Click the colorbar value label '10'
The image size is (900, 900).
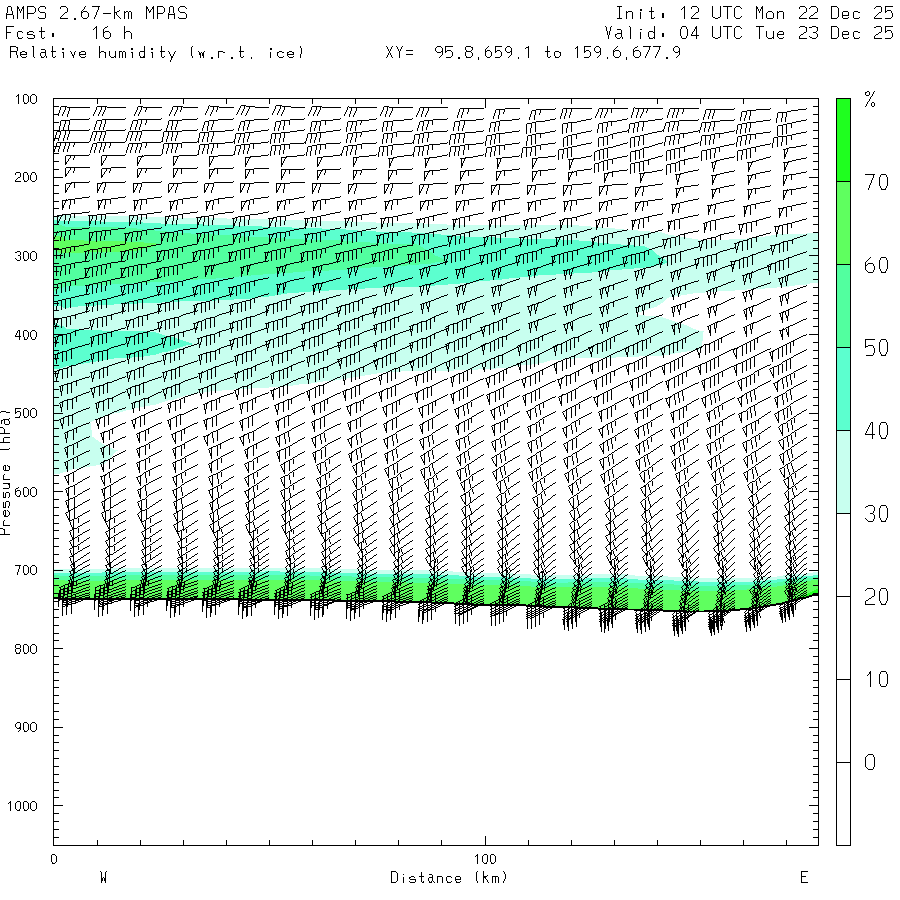(x=876, y=680)
